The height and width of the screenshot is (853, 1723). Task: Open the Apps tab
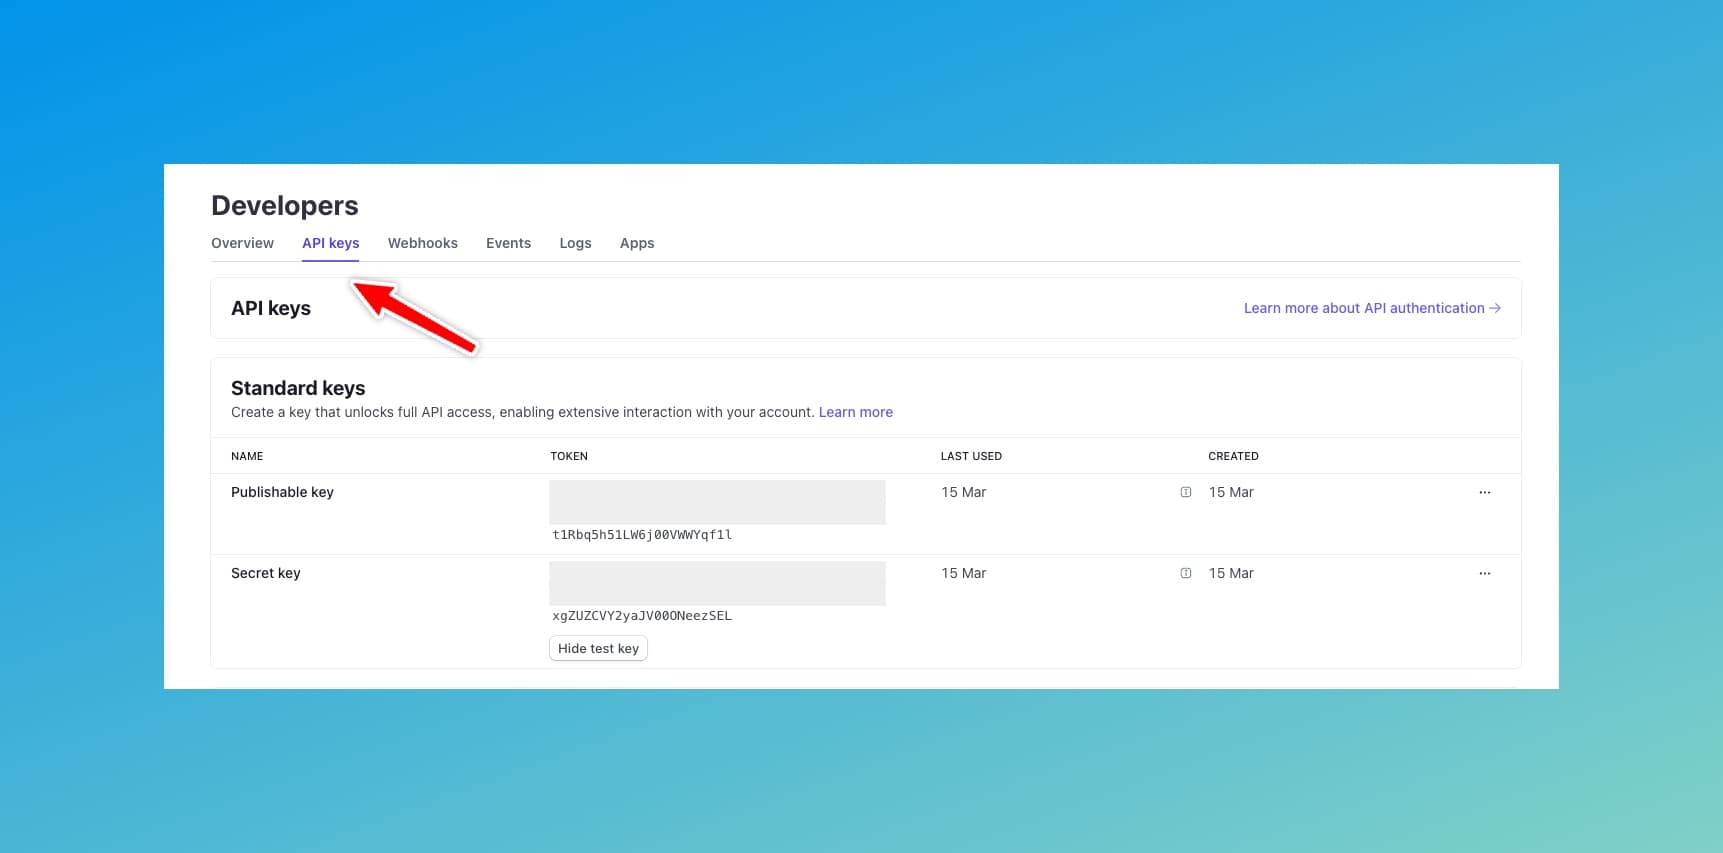click(637, 243)
